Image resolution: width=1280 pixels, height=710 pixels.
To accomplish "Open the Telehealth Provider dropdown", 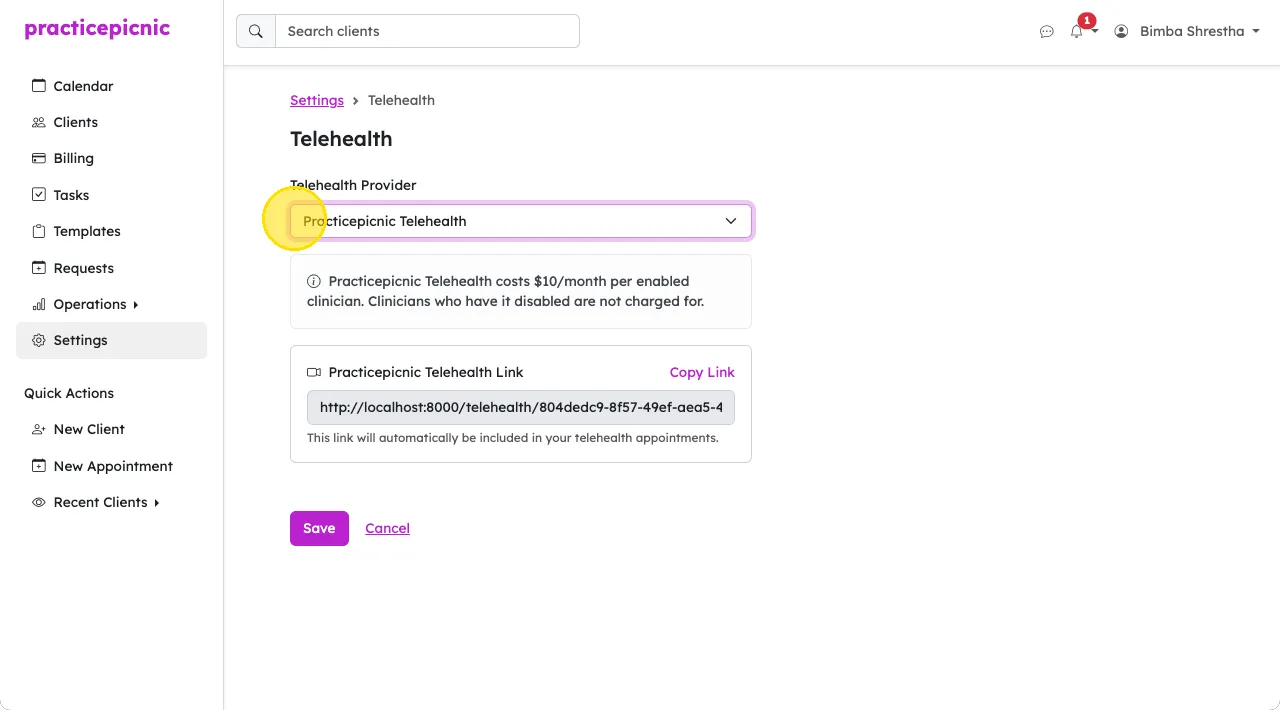I will tap(521, 221).
